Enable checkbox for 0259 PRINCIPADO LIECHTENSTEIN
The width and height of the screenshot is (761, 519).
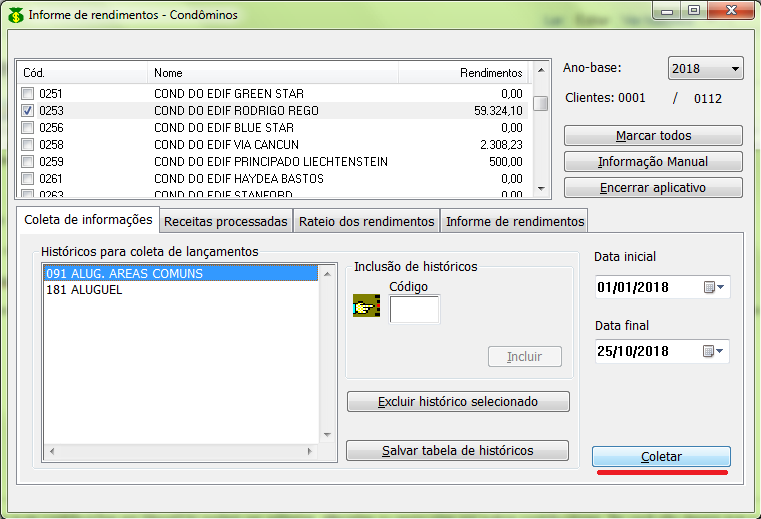[x=28, y=162]
